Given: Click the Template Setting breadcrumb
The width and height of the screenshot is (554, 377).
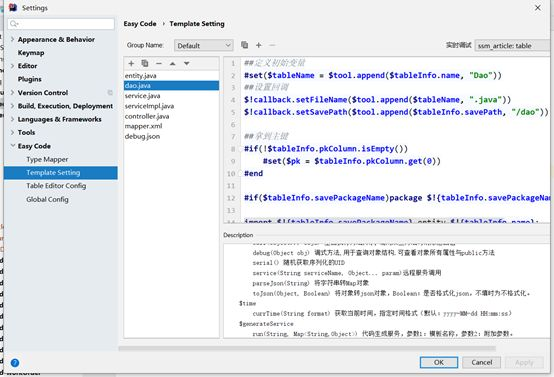Looking at the screenshot, I should click(x=197, y=24).
